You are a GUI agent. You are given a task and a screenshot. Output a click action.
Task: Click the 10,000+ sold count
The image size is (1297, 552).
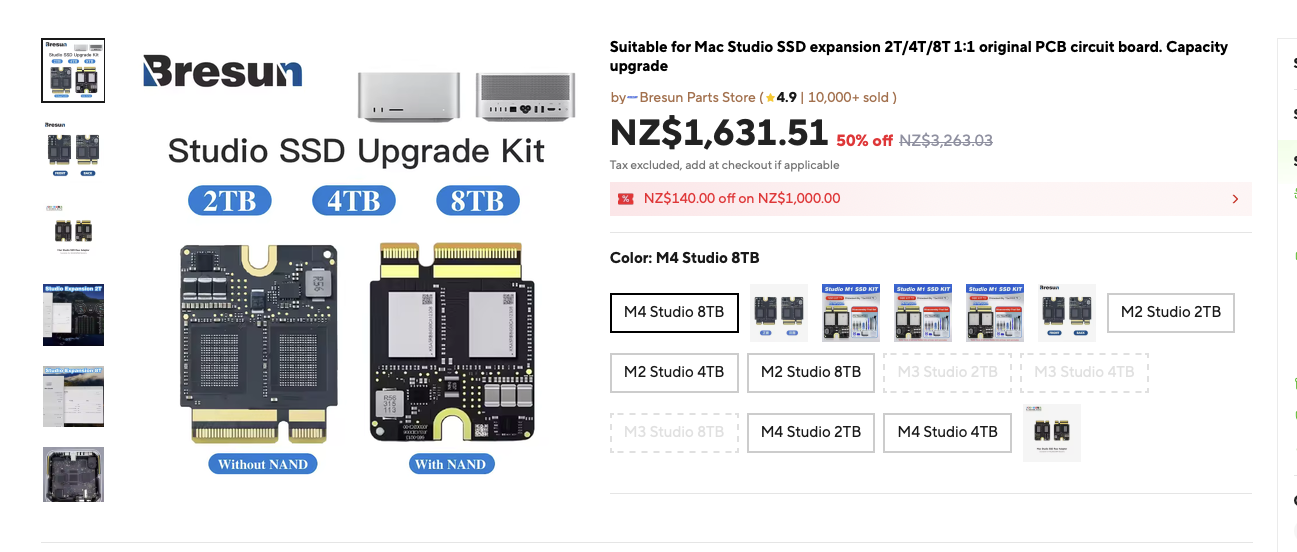click(851, 98)
